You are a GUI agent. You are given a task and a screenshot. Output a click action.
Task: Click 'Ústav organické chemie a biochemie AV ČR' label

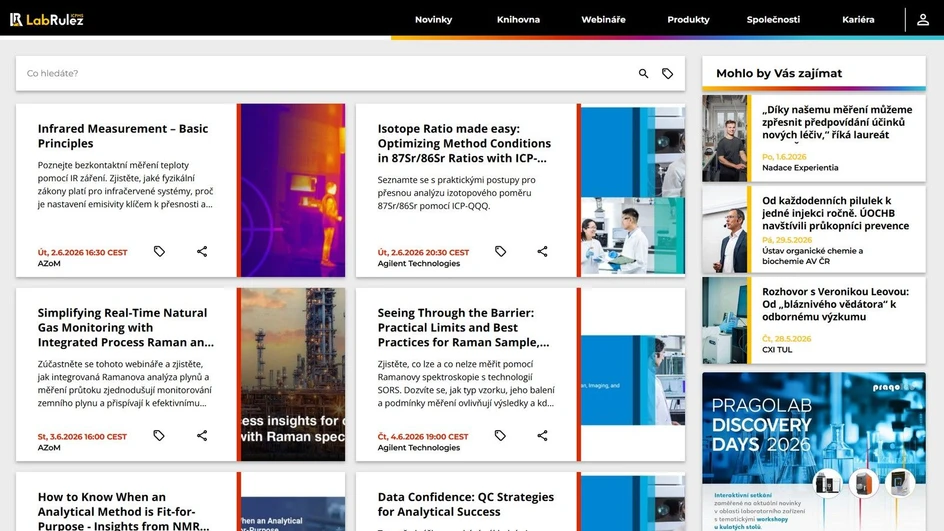tap(812, 256)
